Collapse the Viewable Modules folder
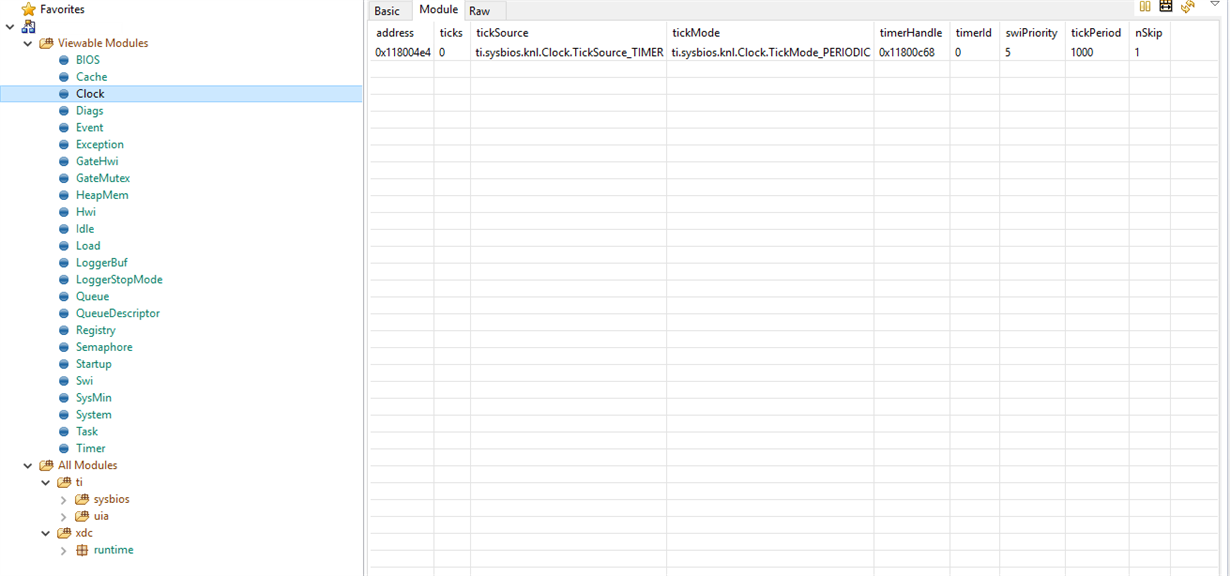The height and width of the screenshot is (576, 1230). tap(28, 43)
